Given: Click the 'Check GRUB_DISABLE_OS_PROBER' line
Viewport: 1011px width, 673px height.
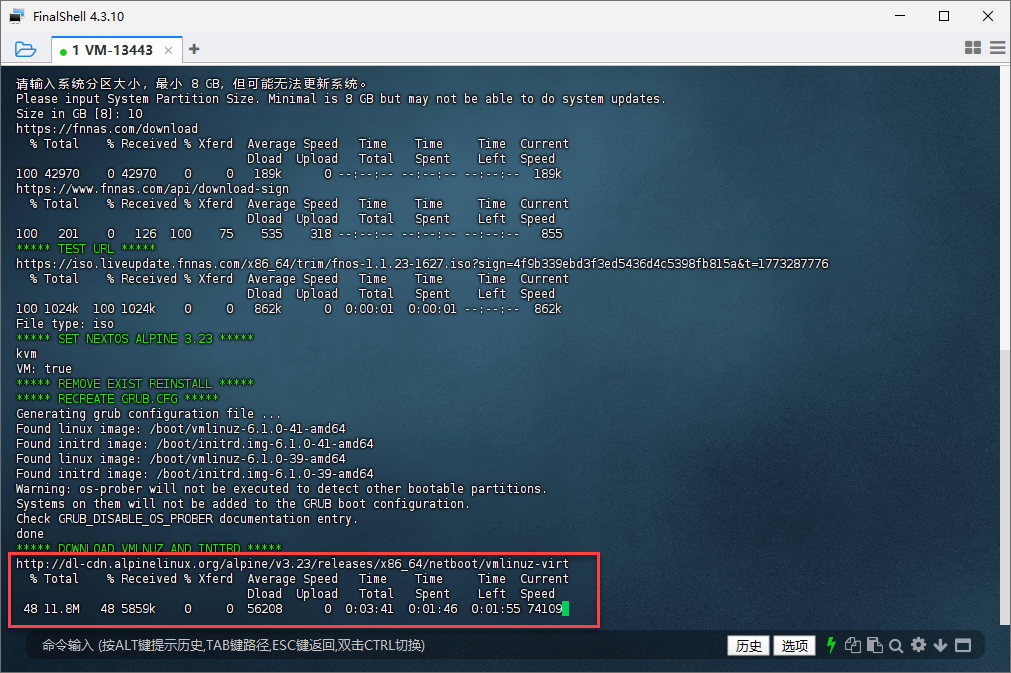Looking at the screenshot, I should tap(187, 519).
